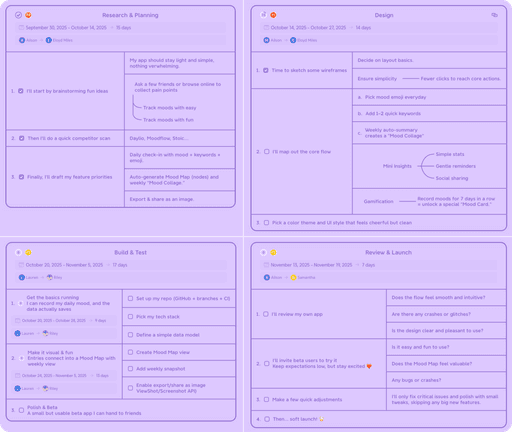512x432 pixels.
Task: Check the 'Polish & Beta' checkbox
Action: point(21,410)
